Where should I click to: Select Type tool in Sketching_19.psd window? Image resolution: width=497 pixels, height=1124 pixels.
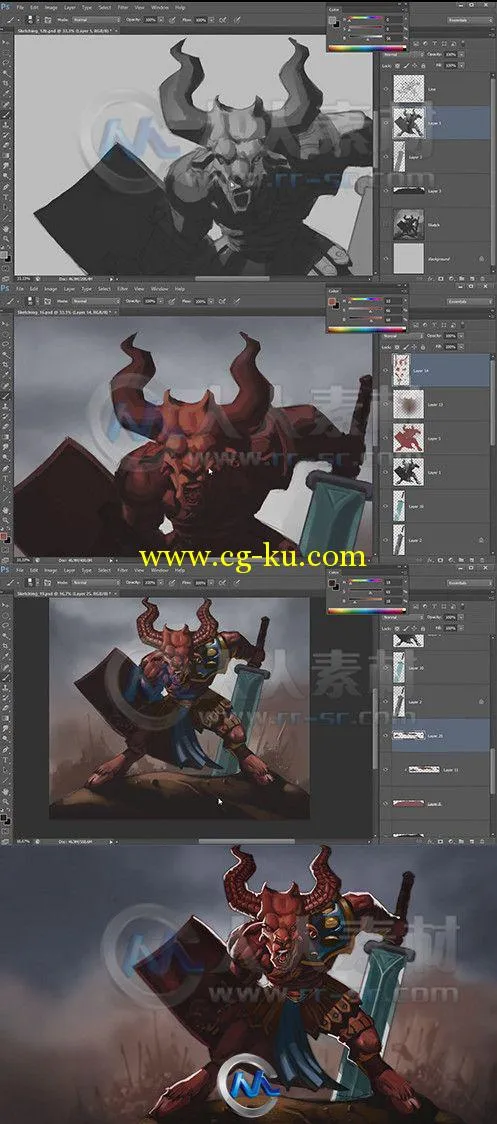point(6,759)
